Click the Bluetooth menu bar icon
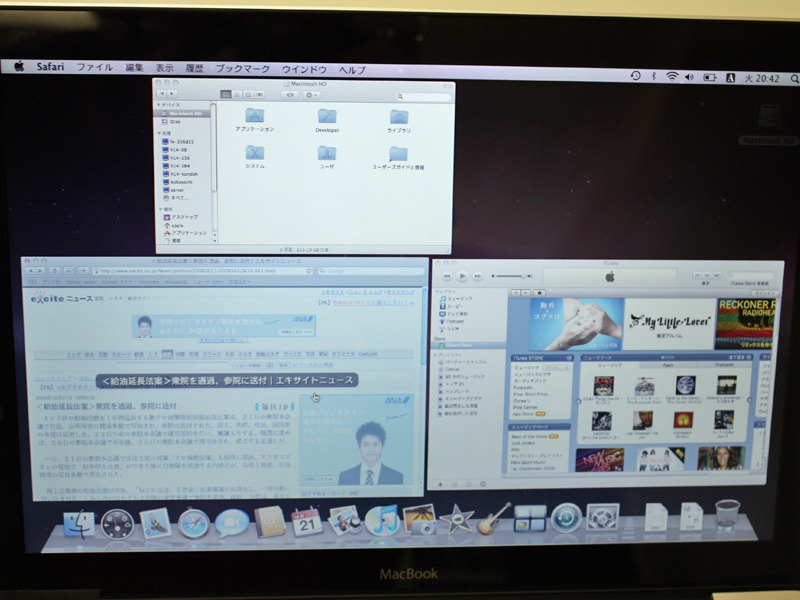This screenshot has width=800, height=600. pyautogui.click(x=654, y=76)
